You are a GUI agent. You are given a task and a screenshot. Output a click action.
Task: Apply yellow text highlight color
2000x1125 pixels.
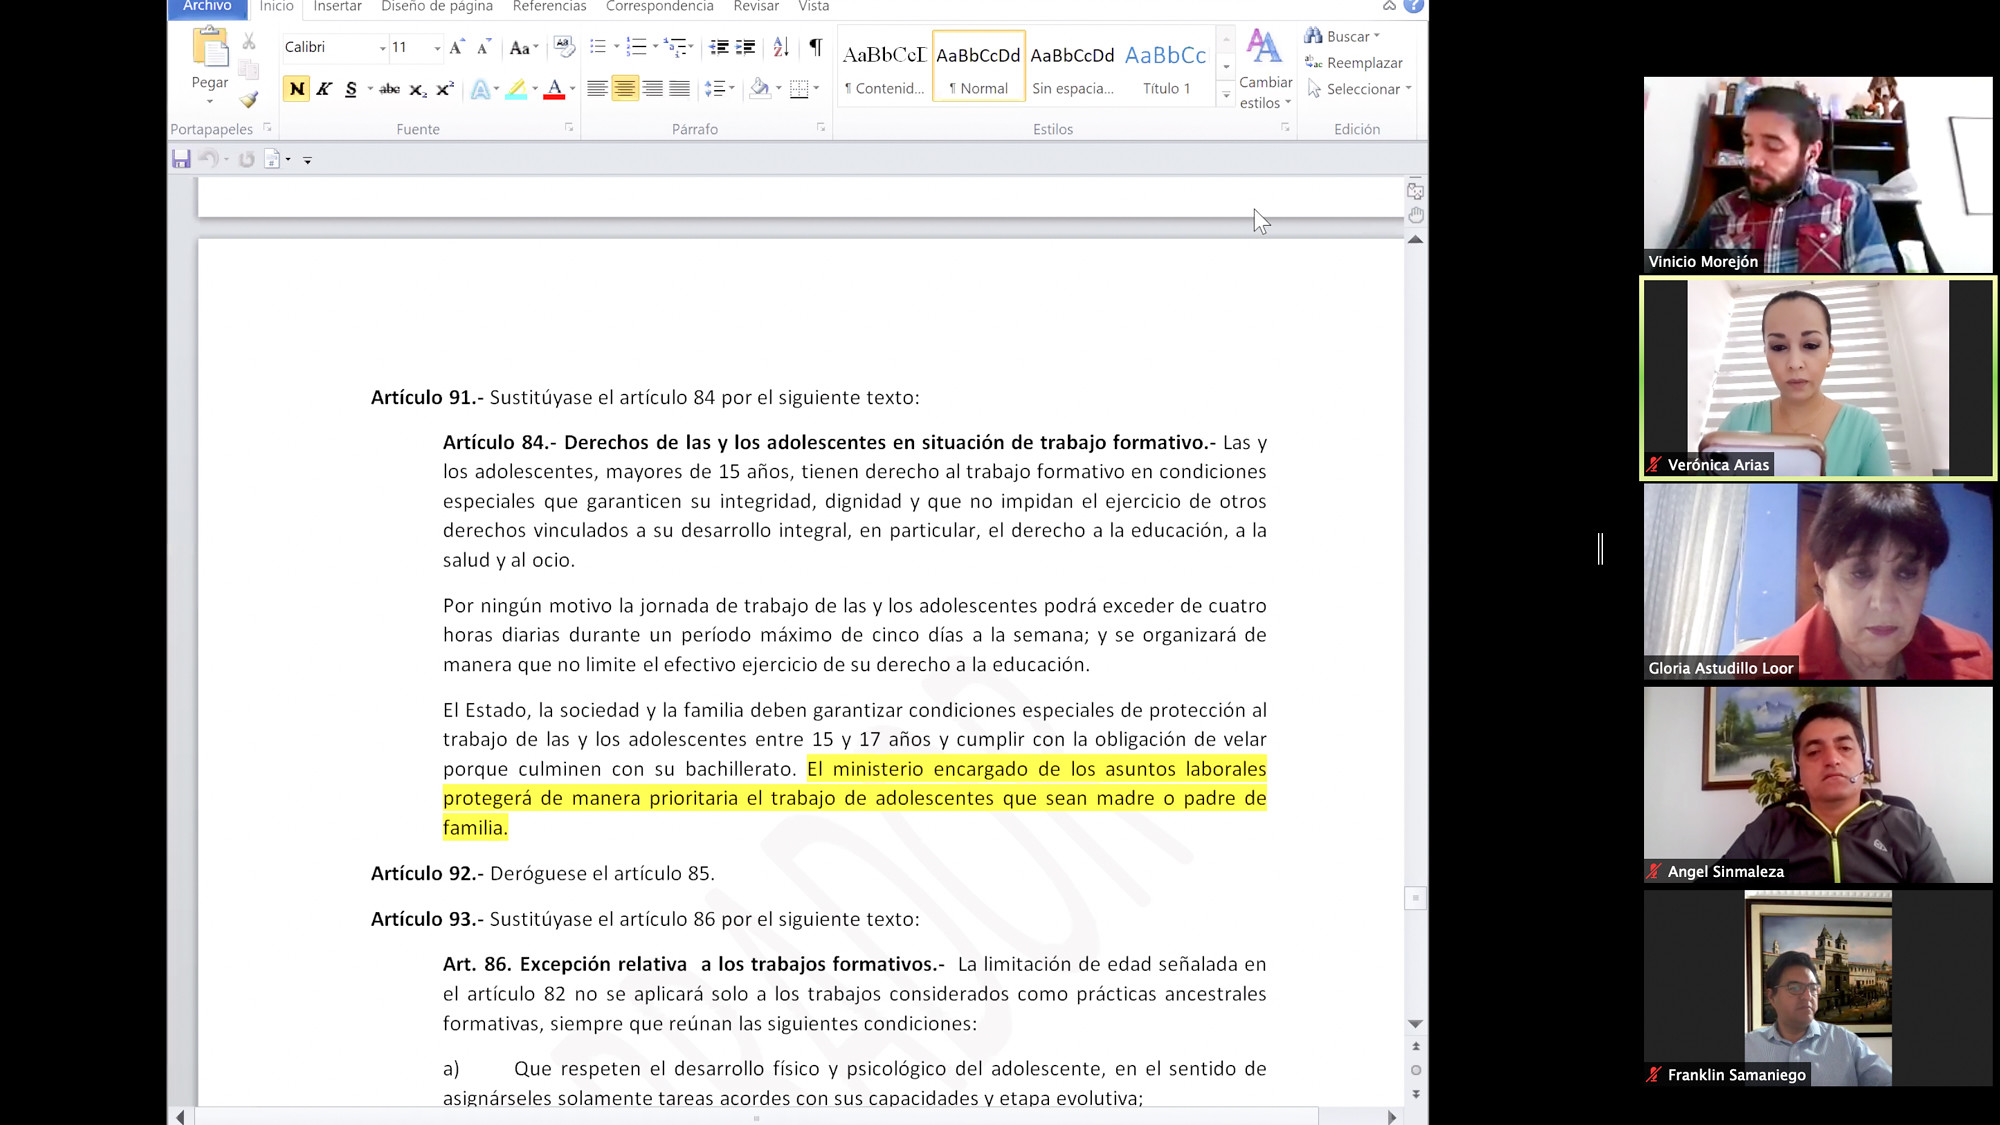pos(516,89)
